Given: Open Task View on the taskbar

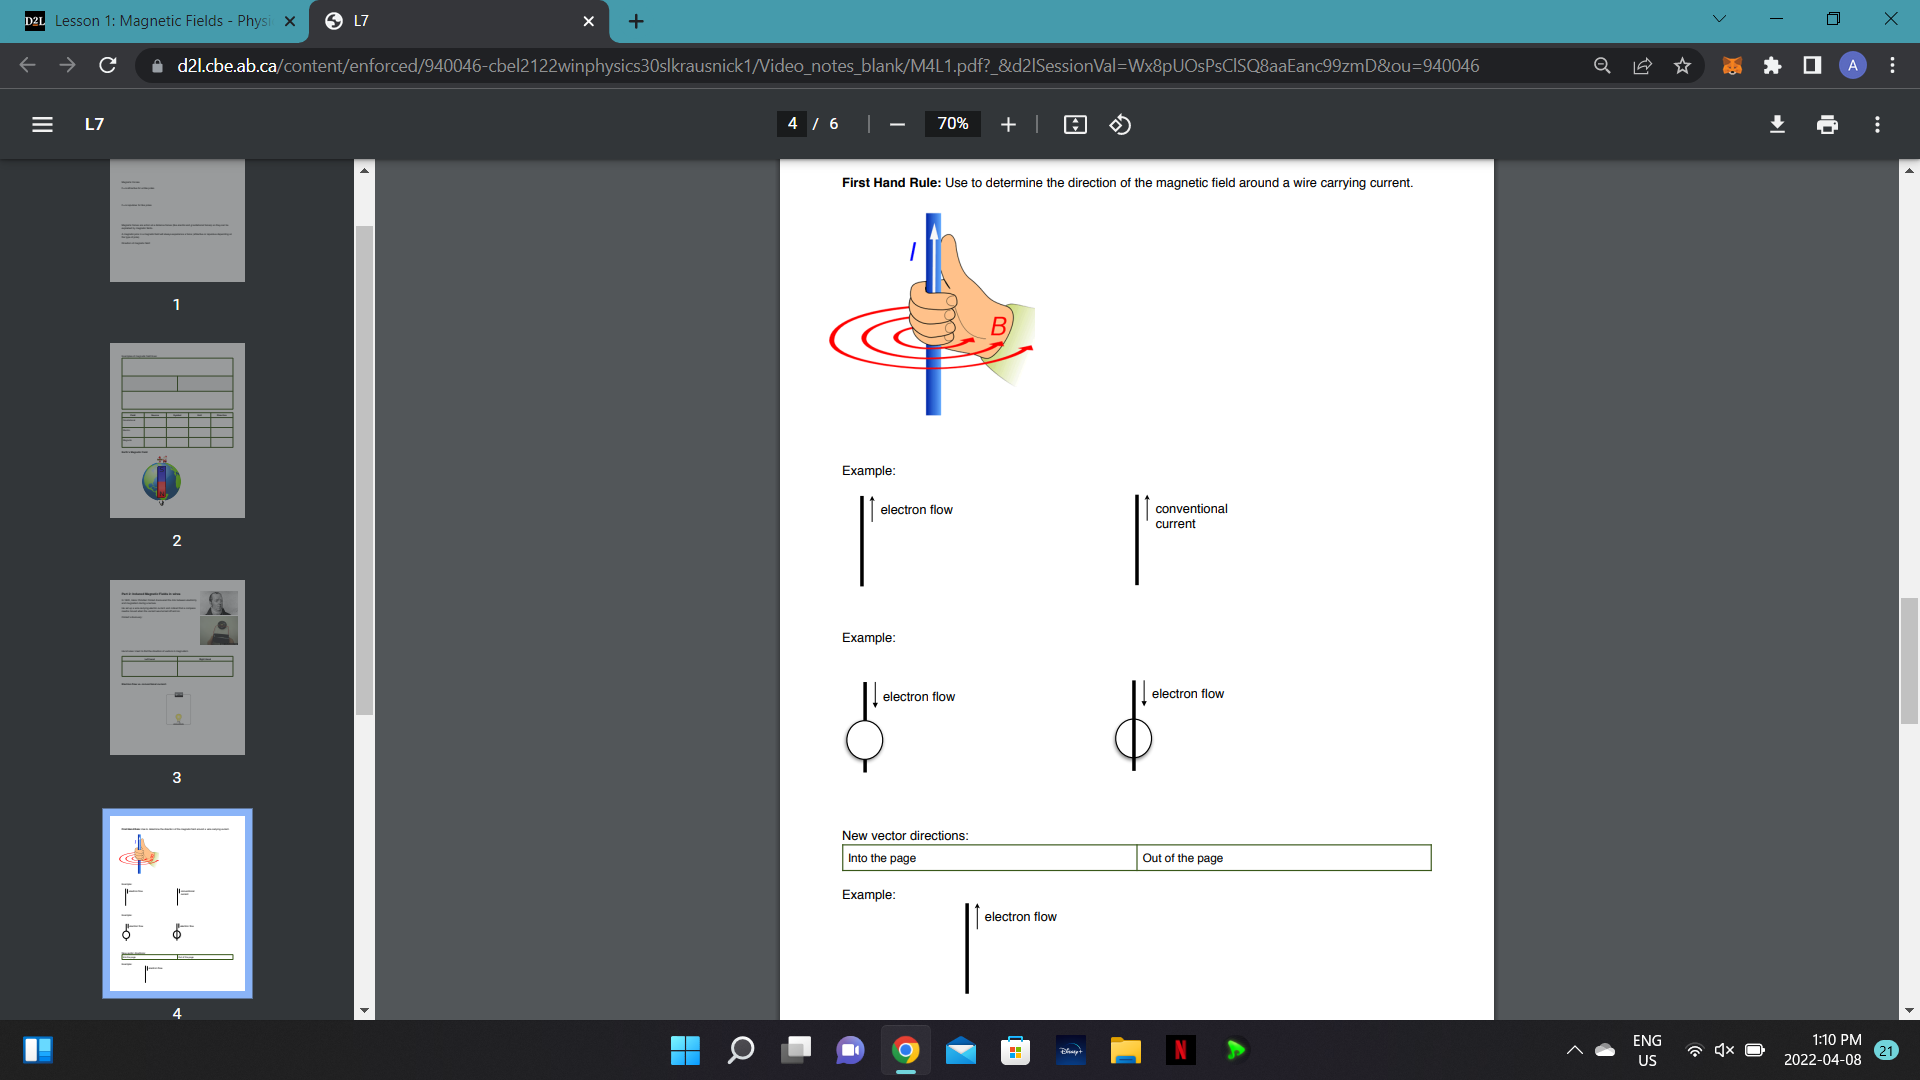Looking at the screenshot, I should [x=797, y=1050].
